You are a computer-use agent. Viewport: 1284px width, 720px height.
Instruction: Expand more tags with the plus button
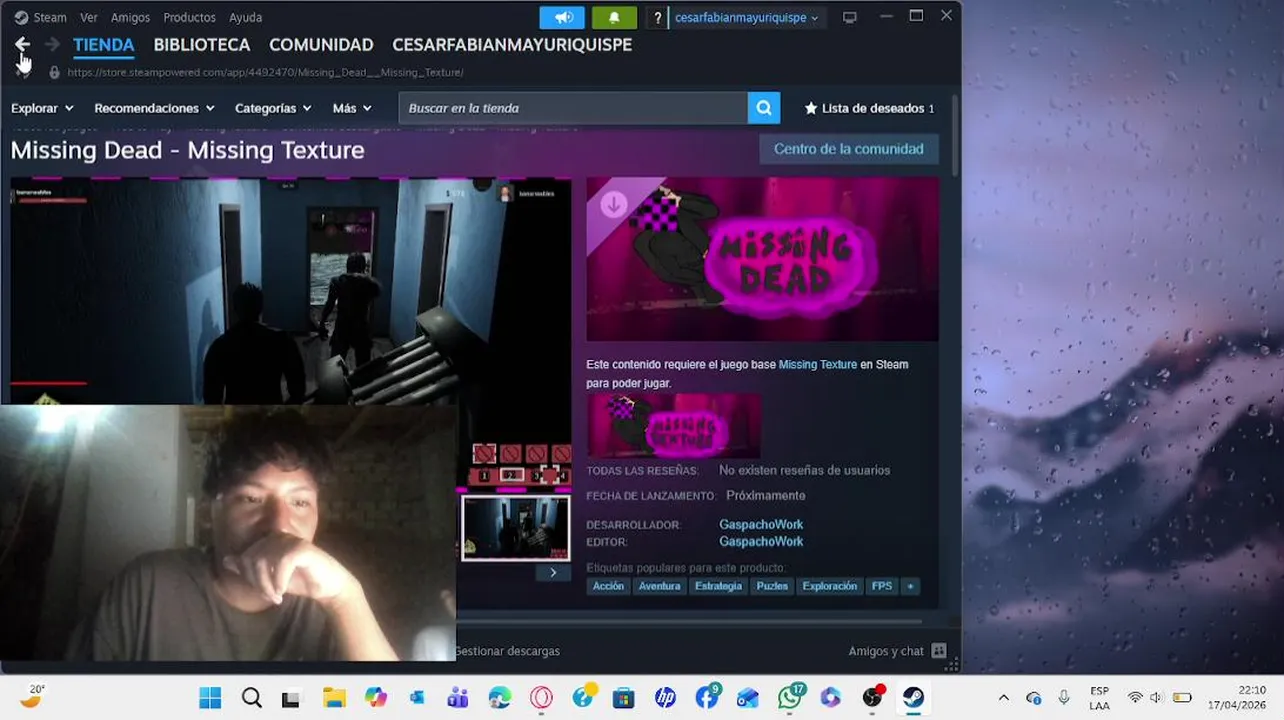(x=910, y=586)
